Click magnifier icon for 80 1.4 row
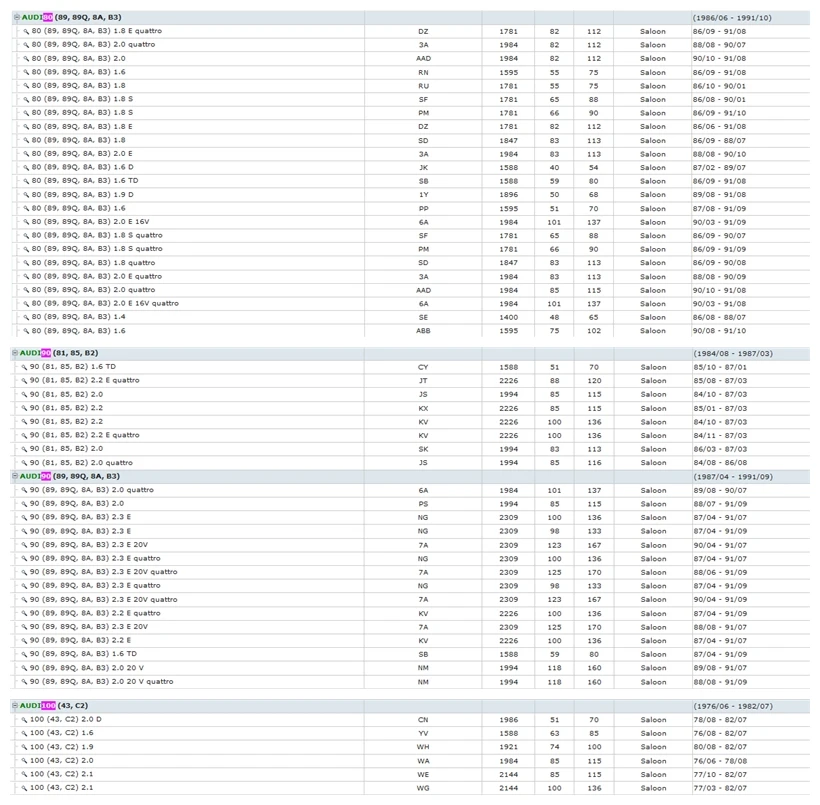Image resolution: width=820 pixels, height=805 pixels. tap(26, 317)
